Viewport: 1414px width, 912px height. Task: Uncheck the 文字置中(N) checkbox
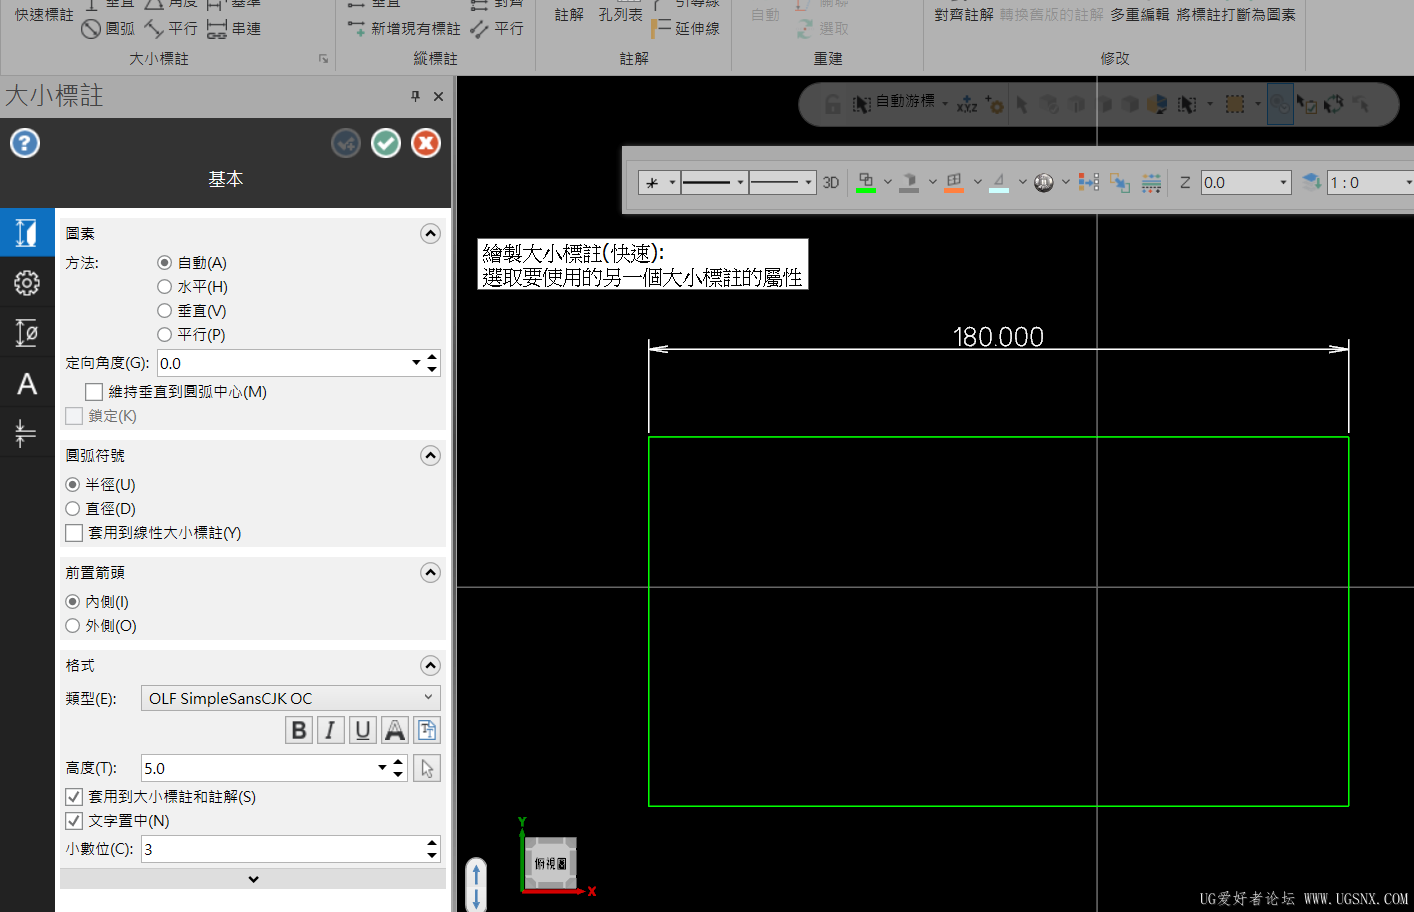pos(74,821)
